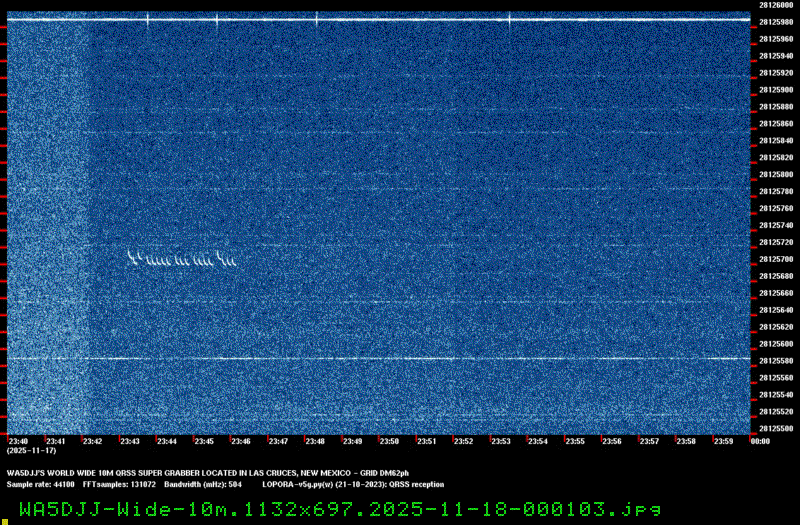This screenshot has height=525, width=800.
Task: Click the 28125800 frequency label
Action: tap(776, 174)
